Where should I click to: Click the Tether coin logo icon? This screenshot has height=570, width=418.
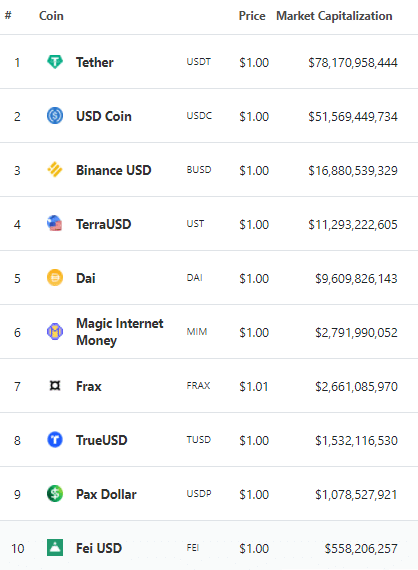(55, 62)
